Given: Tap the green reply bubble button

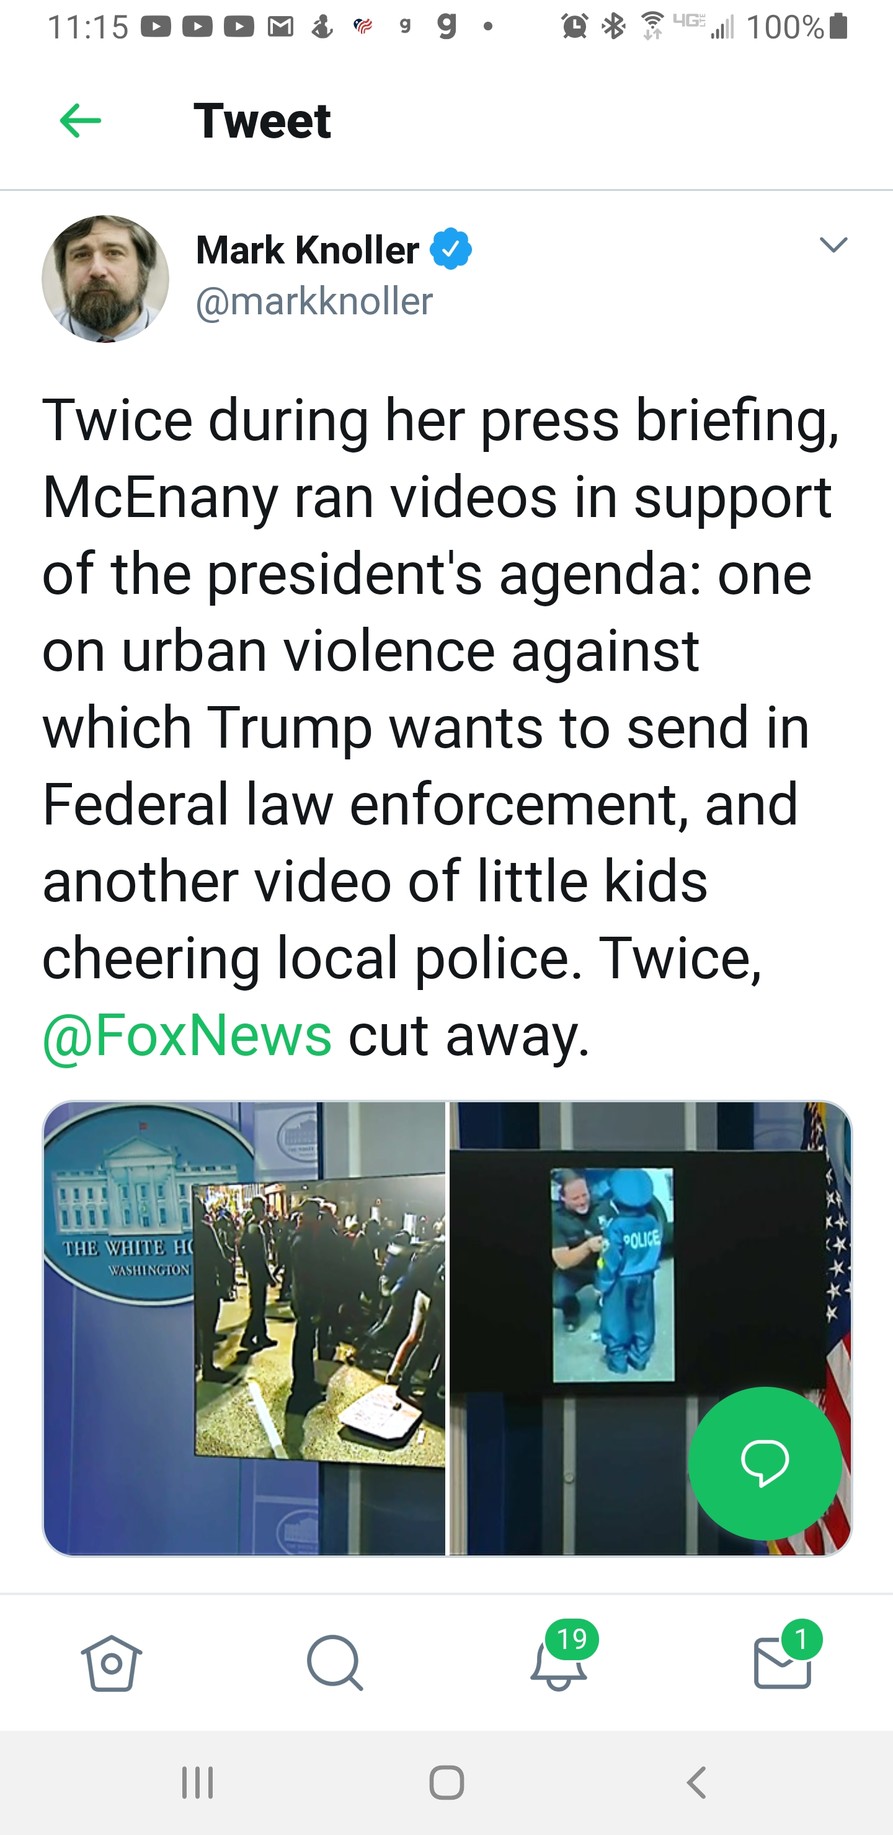Looking at the screenshot, I should [765, 1462].
